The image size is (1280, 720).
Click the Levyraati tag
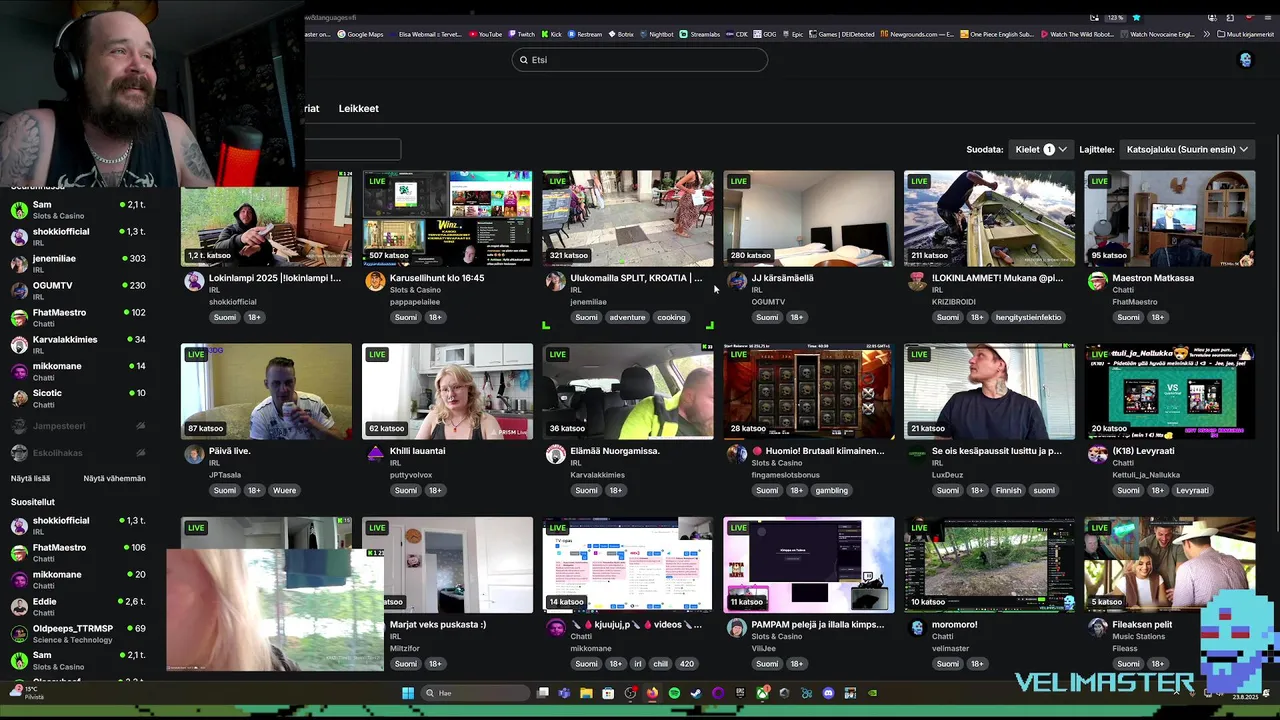1192,490
